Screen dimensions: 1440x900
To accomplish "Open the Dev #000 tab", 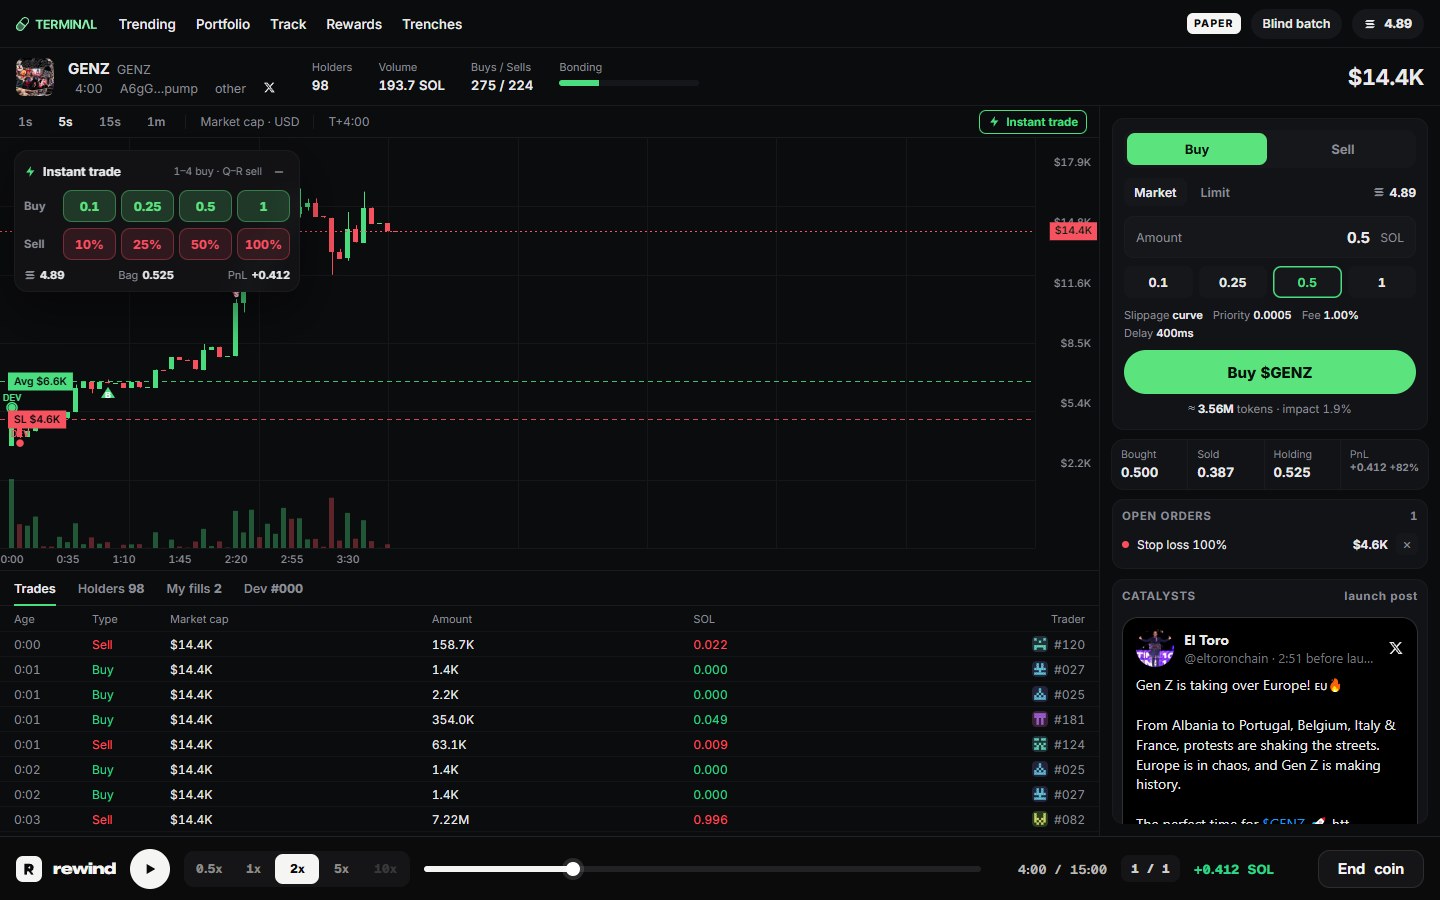I will coord(273,589).
